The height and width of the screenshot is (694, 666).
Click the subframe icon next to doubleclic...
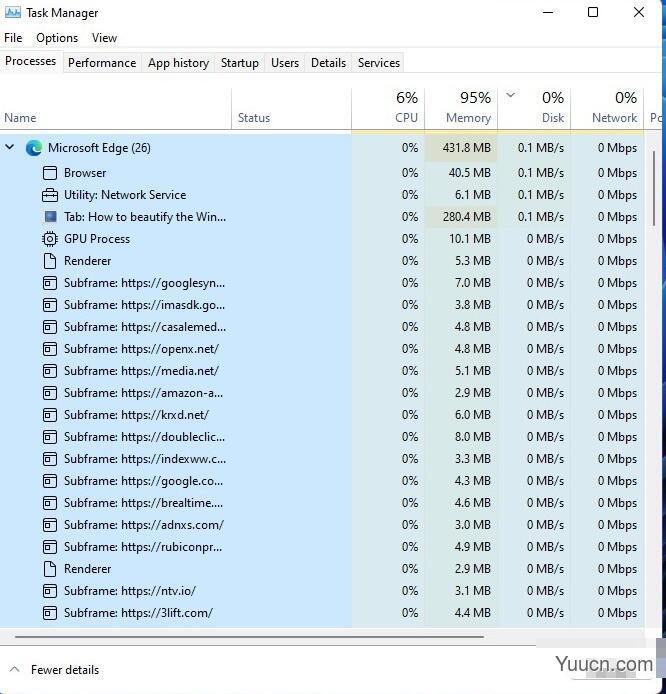tap(50, 437)
